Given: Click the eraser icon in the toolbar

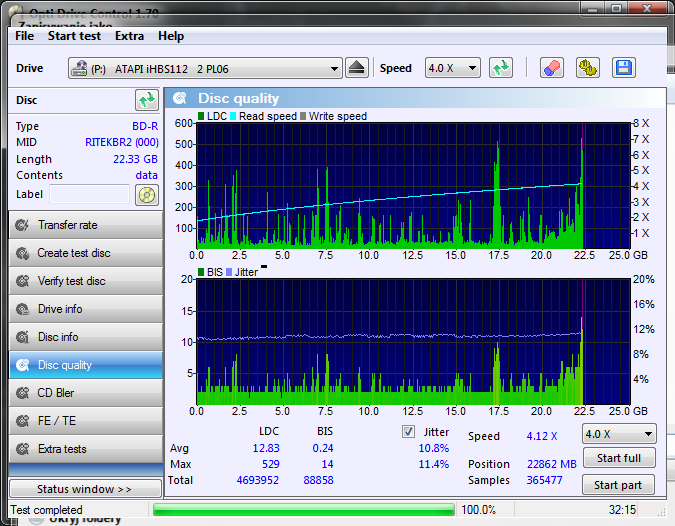Looking at the screenshot, I should tap(552, 68).
